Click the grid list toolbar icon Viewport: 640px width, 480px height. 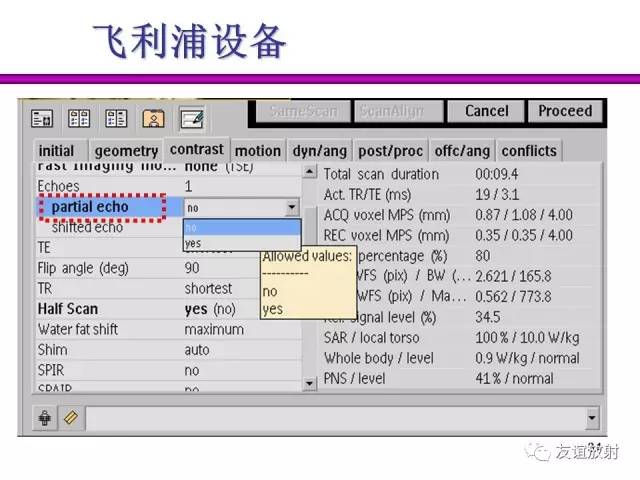(x=79, y=118)
